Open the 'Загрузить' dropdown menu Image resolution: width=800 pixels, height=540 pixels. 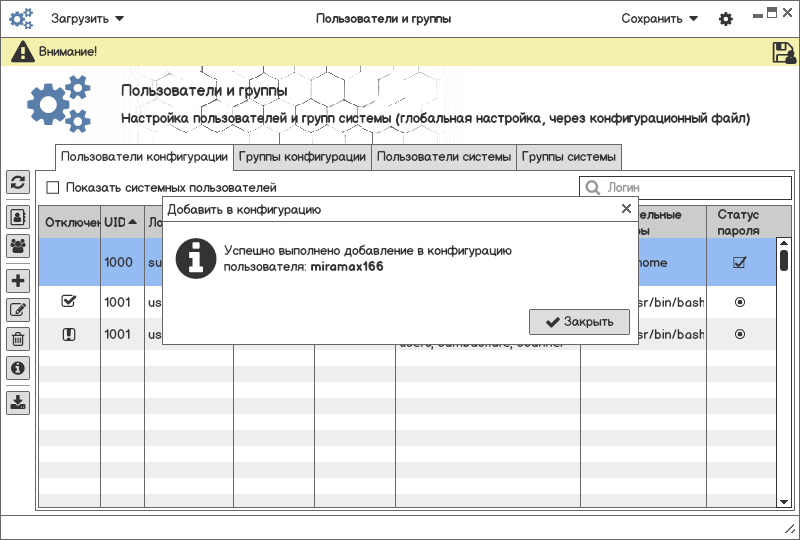(88, 19)
